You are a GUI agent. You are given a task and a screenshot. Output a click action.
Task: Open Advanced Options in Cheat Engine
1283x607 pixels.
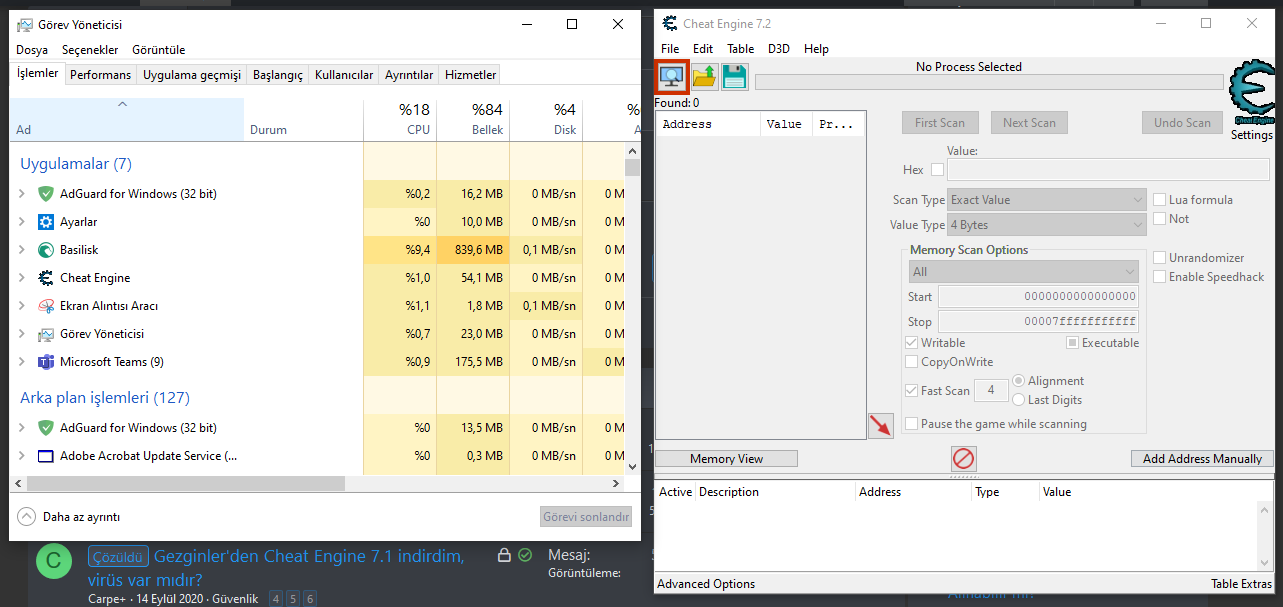706,584
